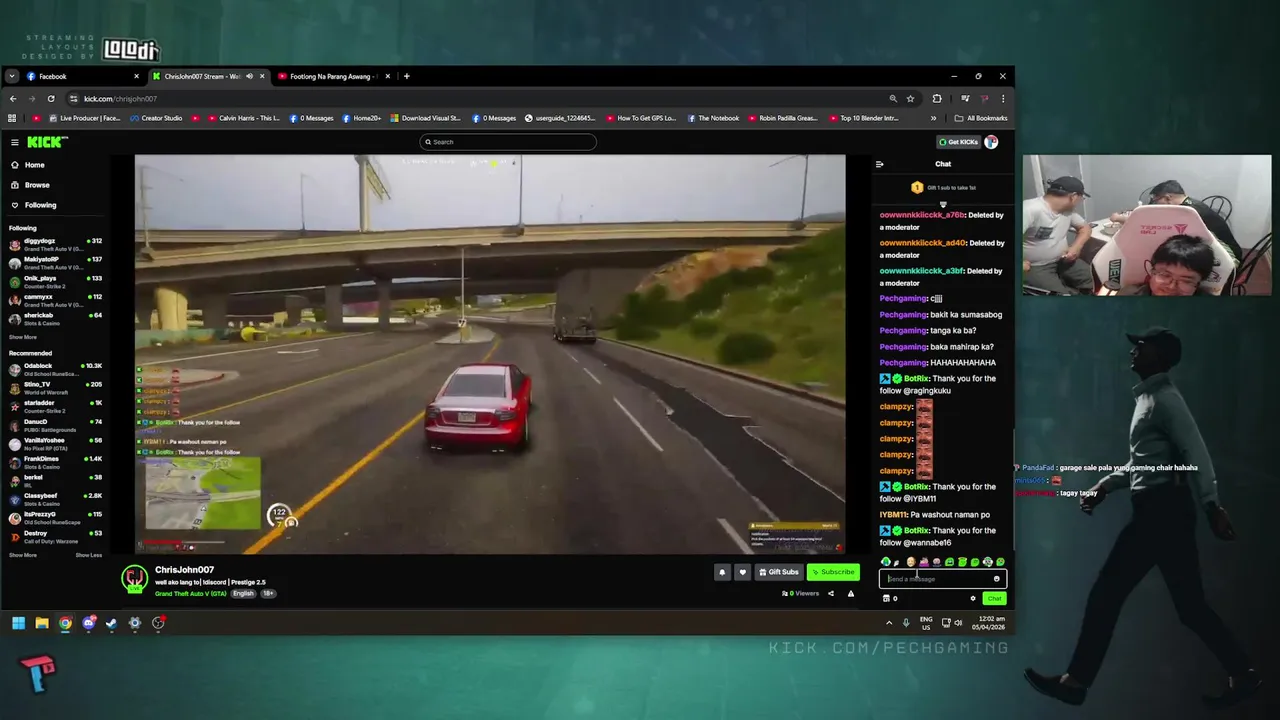Open the ChrisJohn007 channel avatar

coord(135,579)
